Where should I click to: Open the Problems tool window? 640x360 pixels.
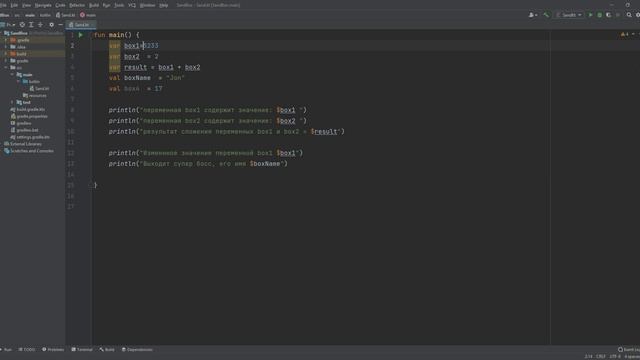[53, 350]
